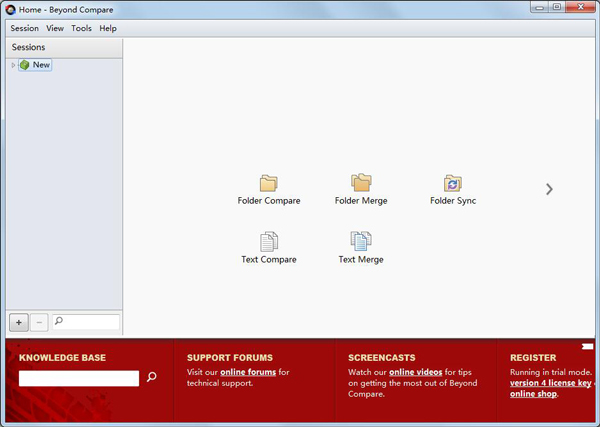Click the plus button to add session
The height and width of the screenshot is (427, 600).
[x=19, y=322]
